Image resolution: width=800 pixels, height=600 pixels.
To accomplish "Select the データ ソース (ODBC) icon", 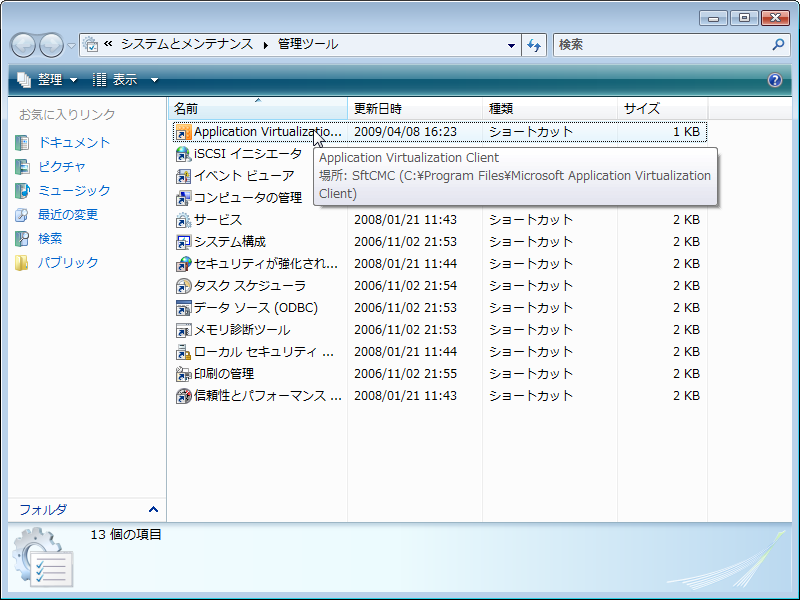I will 183,308.
